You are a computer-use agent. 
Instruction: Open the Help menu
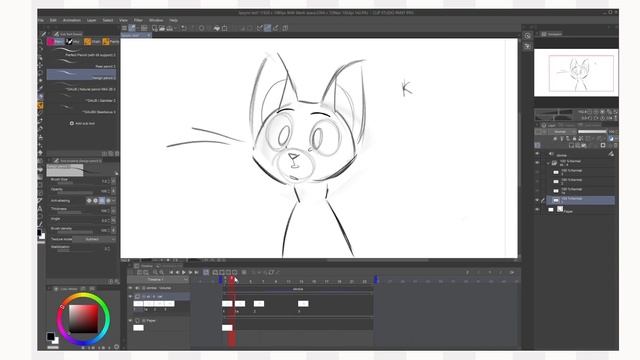(173, 20)
